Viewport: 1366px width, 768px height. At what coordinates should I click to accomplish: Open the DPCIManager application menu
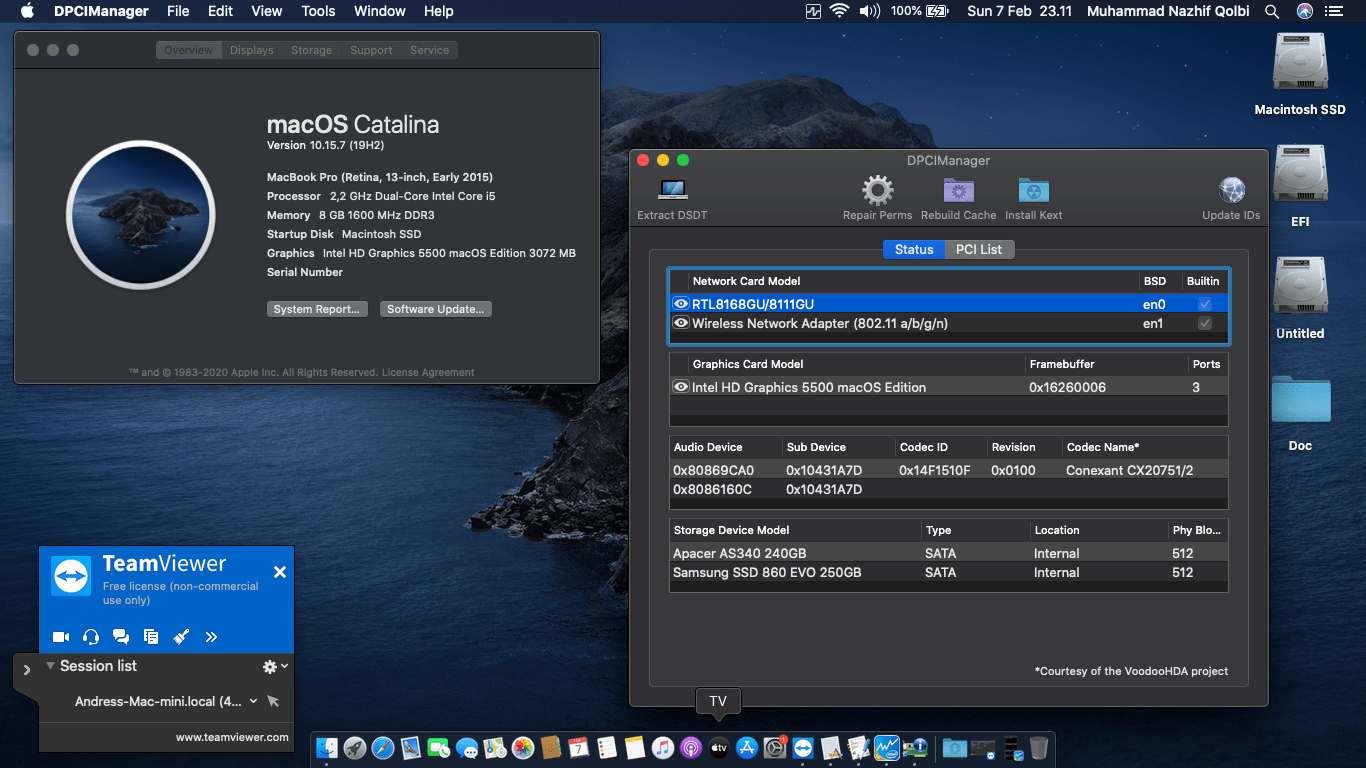(x=101, y=11)
